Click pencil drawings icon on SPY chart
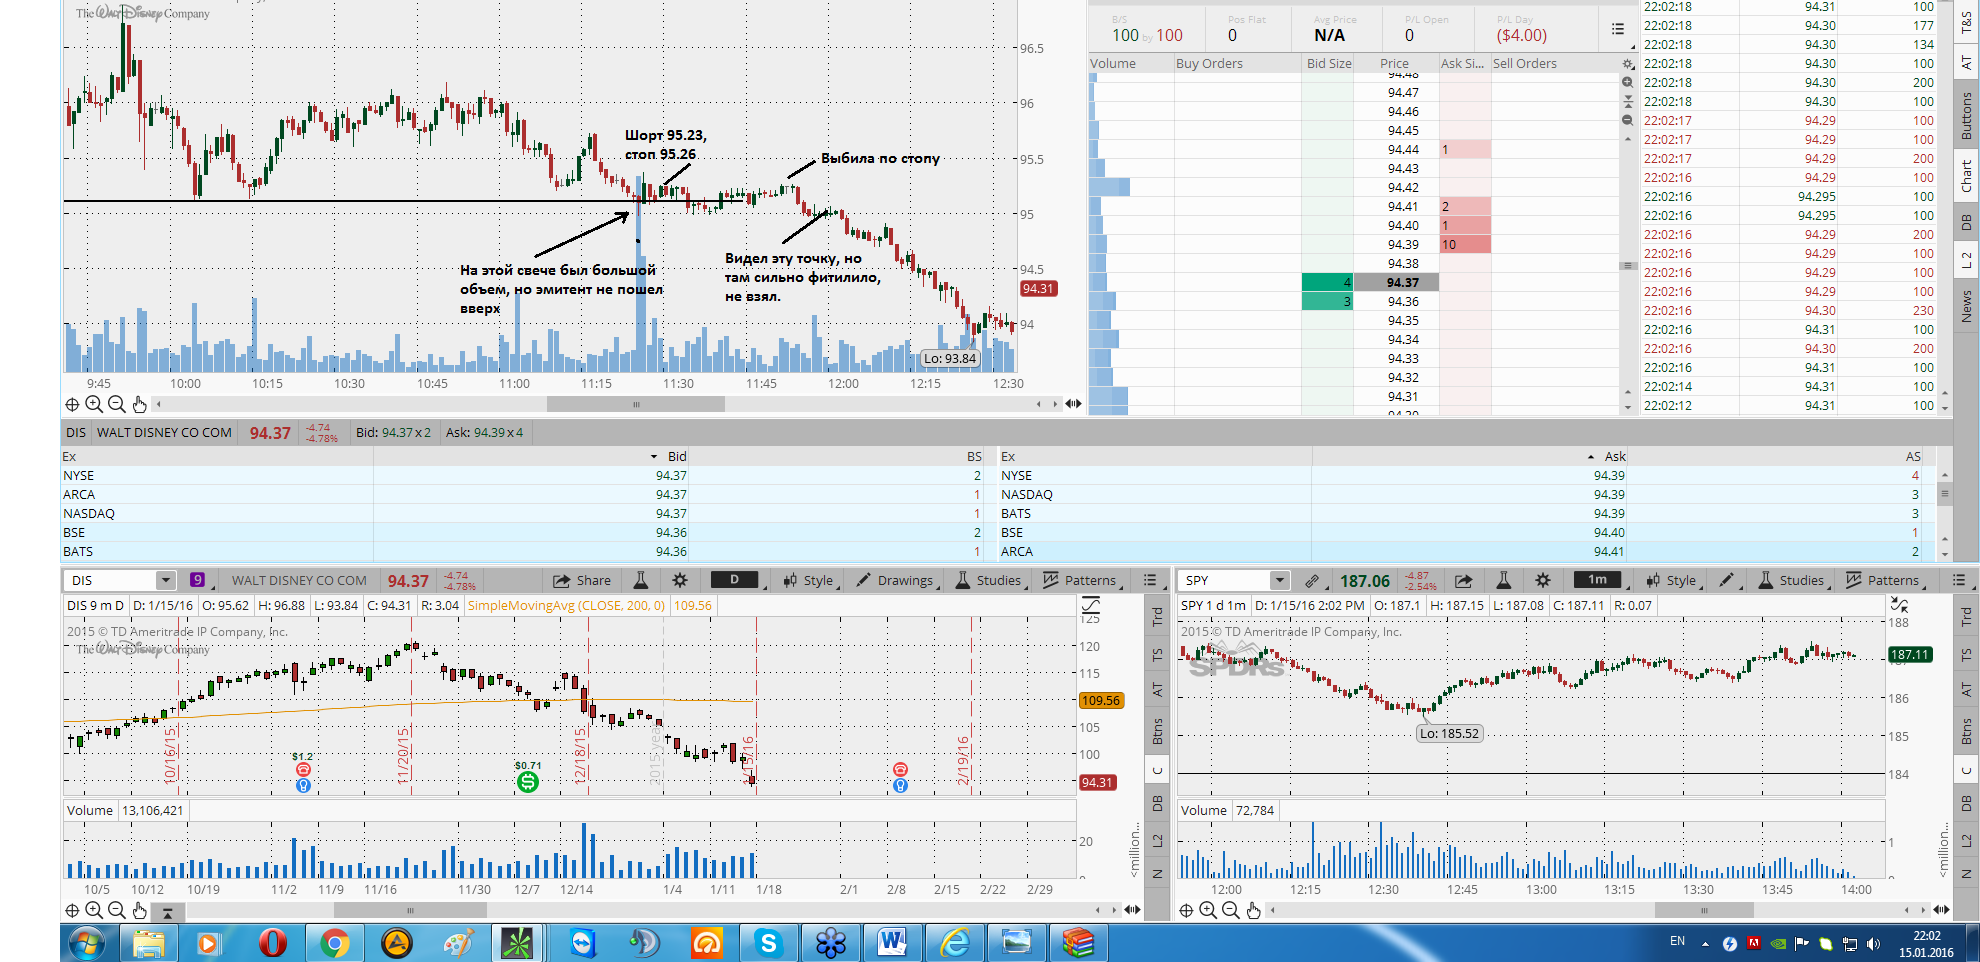1980x962 pixels. pyautogui.click(x=1726, y=580)
